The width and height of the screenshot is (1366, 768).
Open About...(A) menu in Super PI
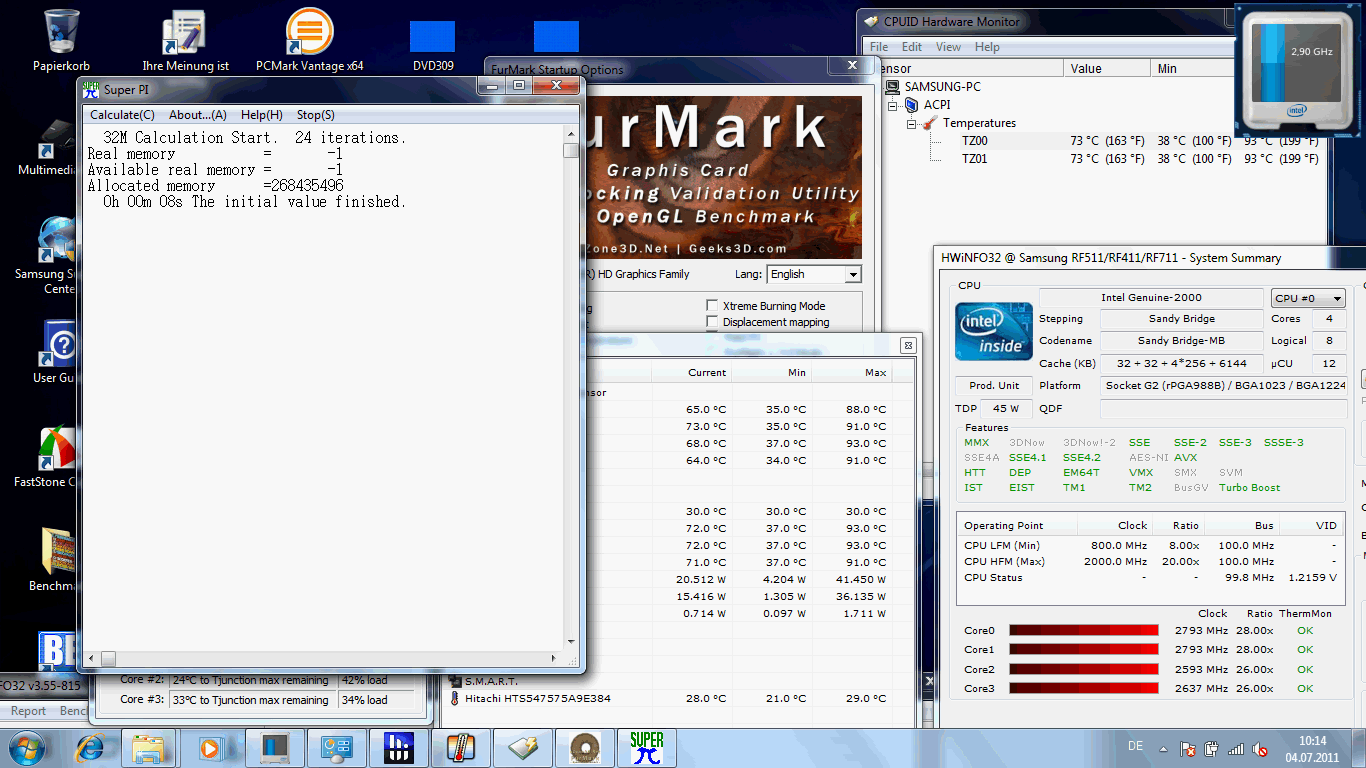click(198, 115)
